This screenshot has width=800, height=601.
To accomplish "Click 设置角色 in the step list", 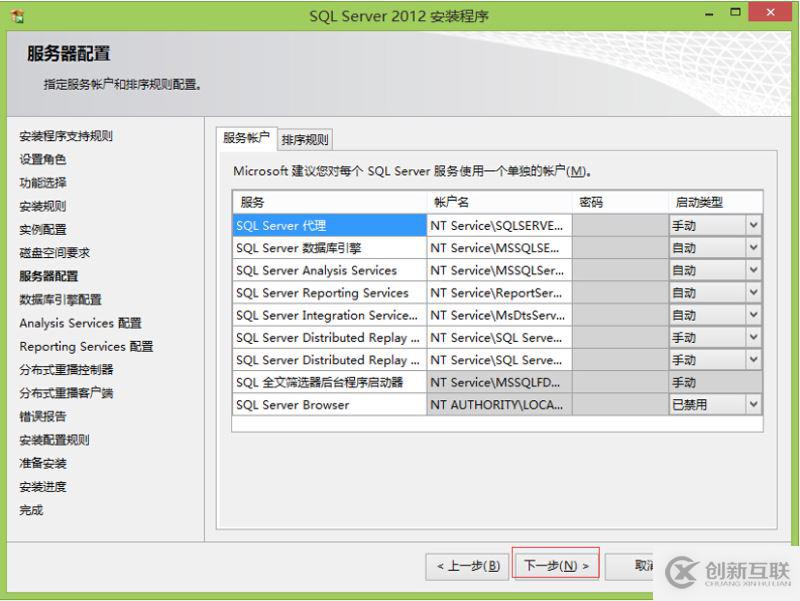I will point(43,159).
